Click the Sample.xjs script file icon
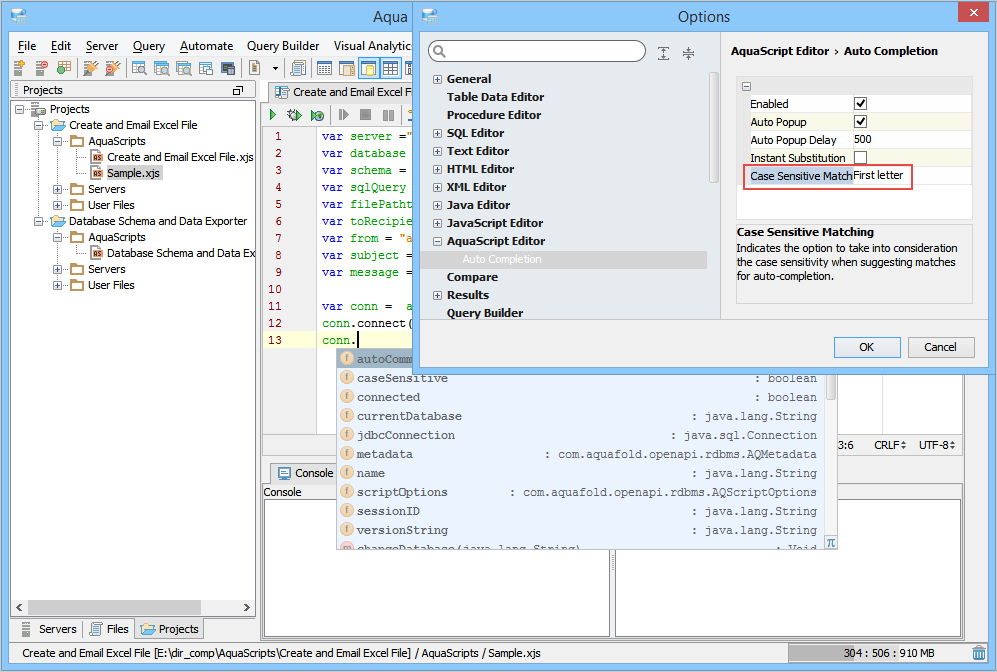Image resolution: width=997 pixels, height=672 pixels. pyautogui.click(x=97, y=173)
